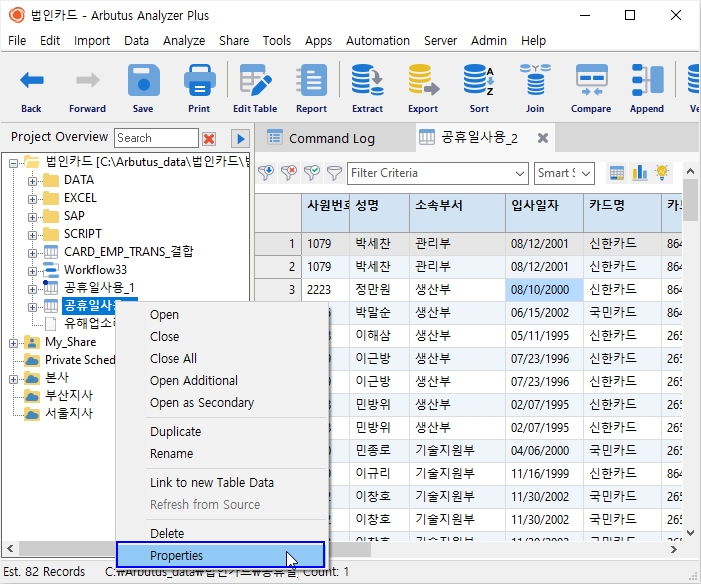This screenshot has height=584, width=701.
Task: Click the Workflow33 item icon
Action: [x=51, y=270]
